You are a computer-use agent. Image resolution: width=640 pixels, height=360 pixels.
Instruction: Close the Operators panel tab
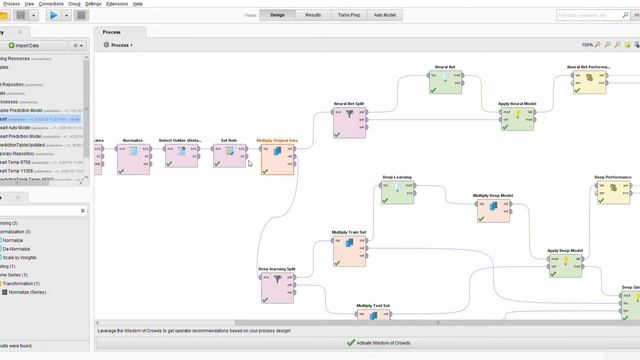[18, 197]
